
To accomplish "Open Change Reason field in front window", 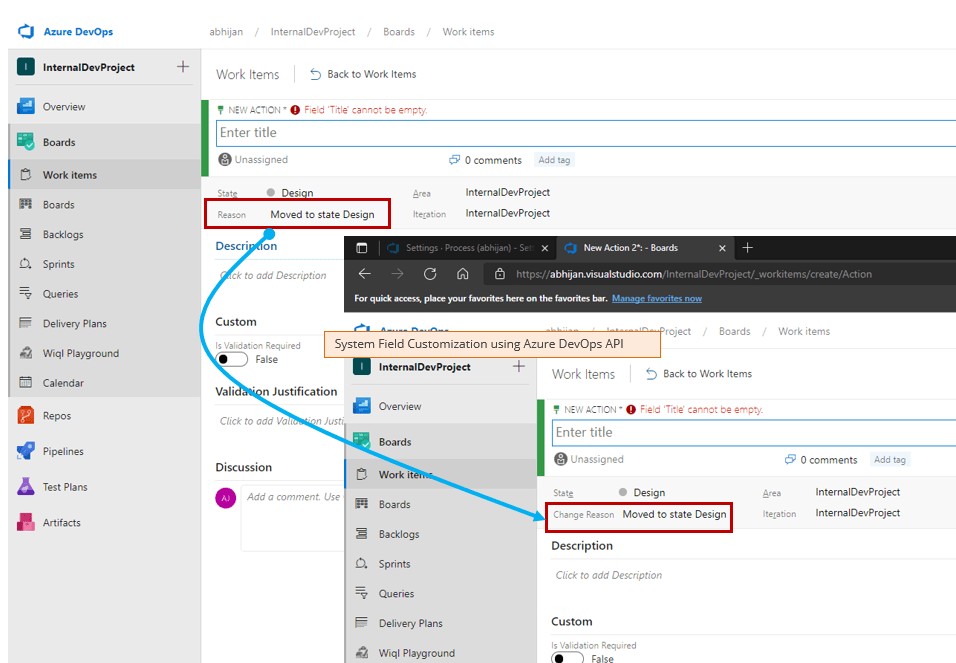I will (x=674, y=514).
